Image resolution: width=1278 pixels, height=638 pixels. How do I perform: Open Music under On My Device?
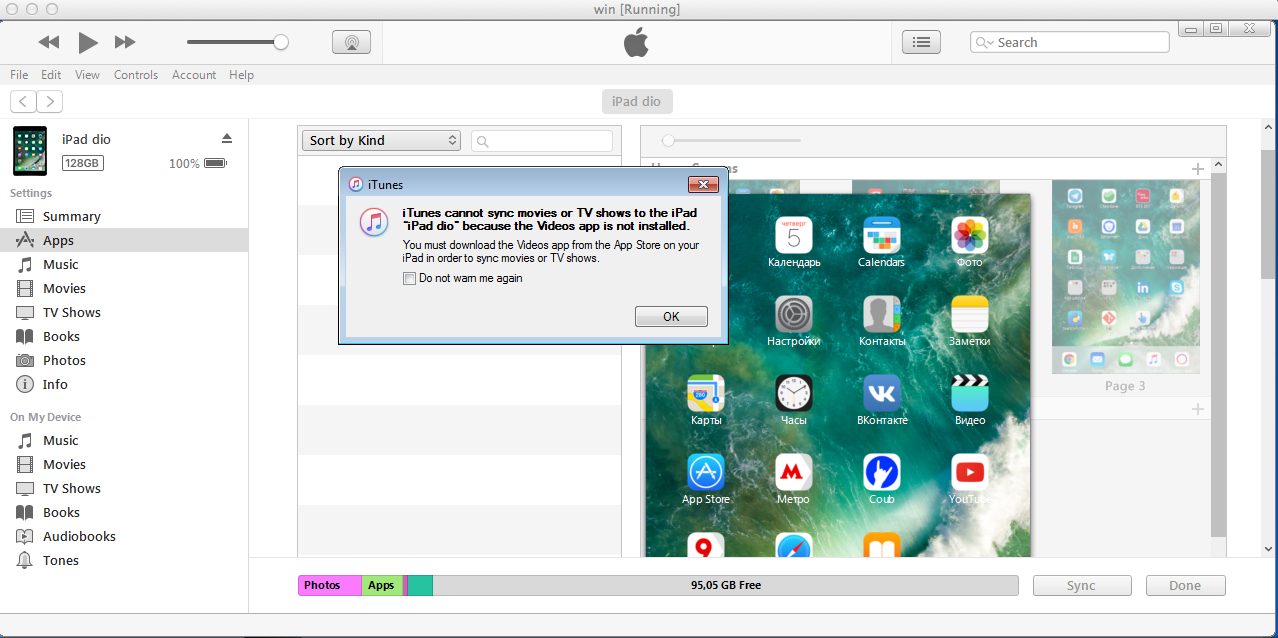(x=124, y=440)
